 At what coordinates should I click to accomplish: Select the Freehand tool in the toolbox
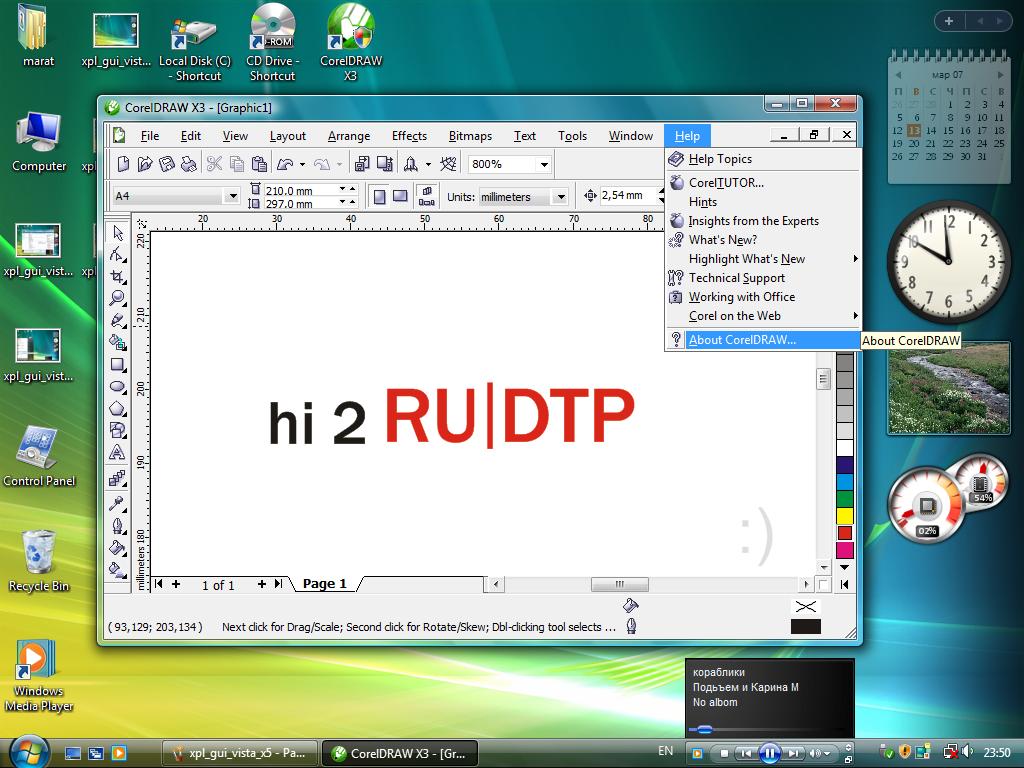coord(118,320)
